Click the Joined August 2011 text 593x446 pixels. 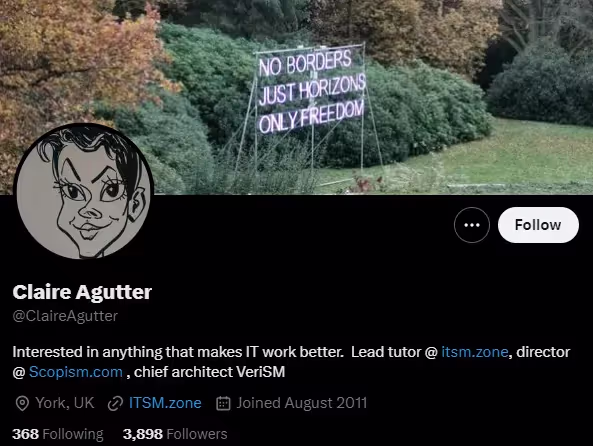click(301, 403)
